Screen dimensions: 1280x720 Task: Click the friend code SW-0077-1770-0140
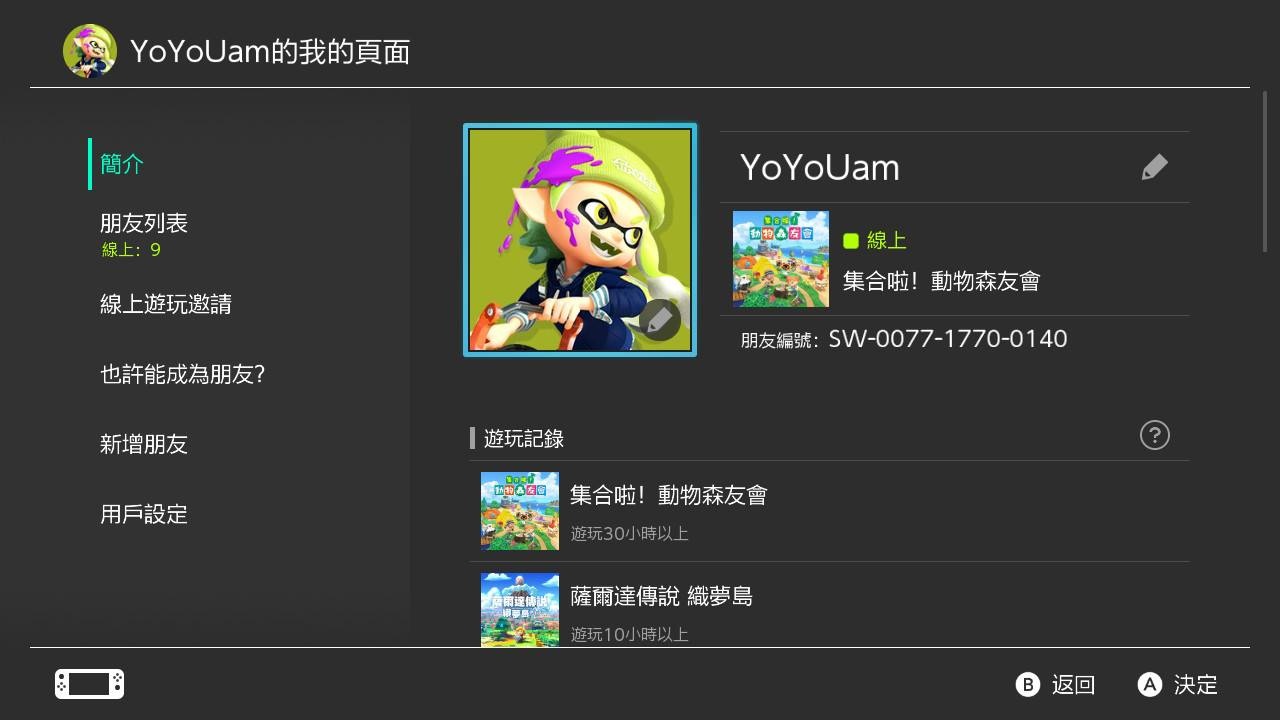[948, 339]
